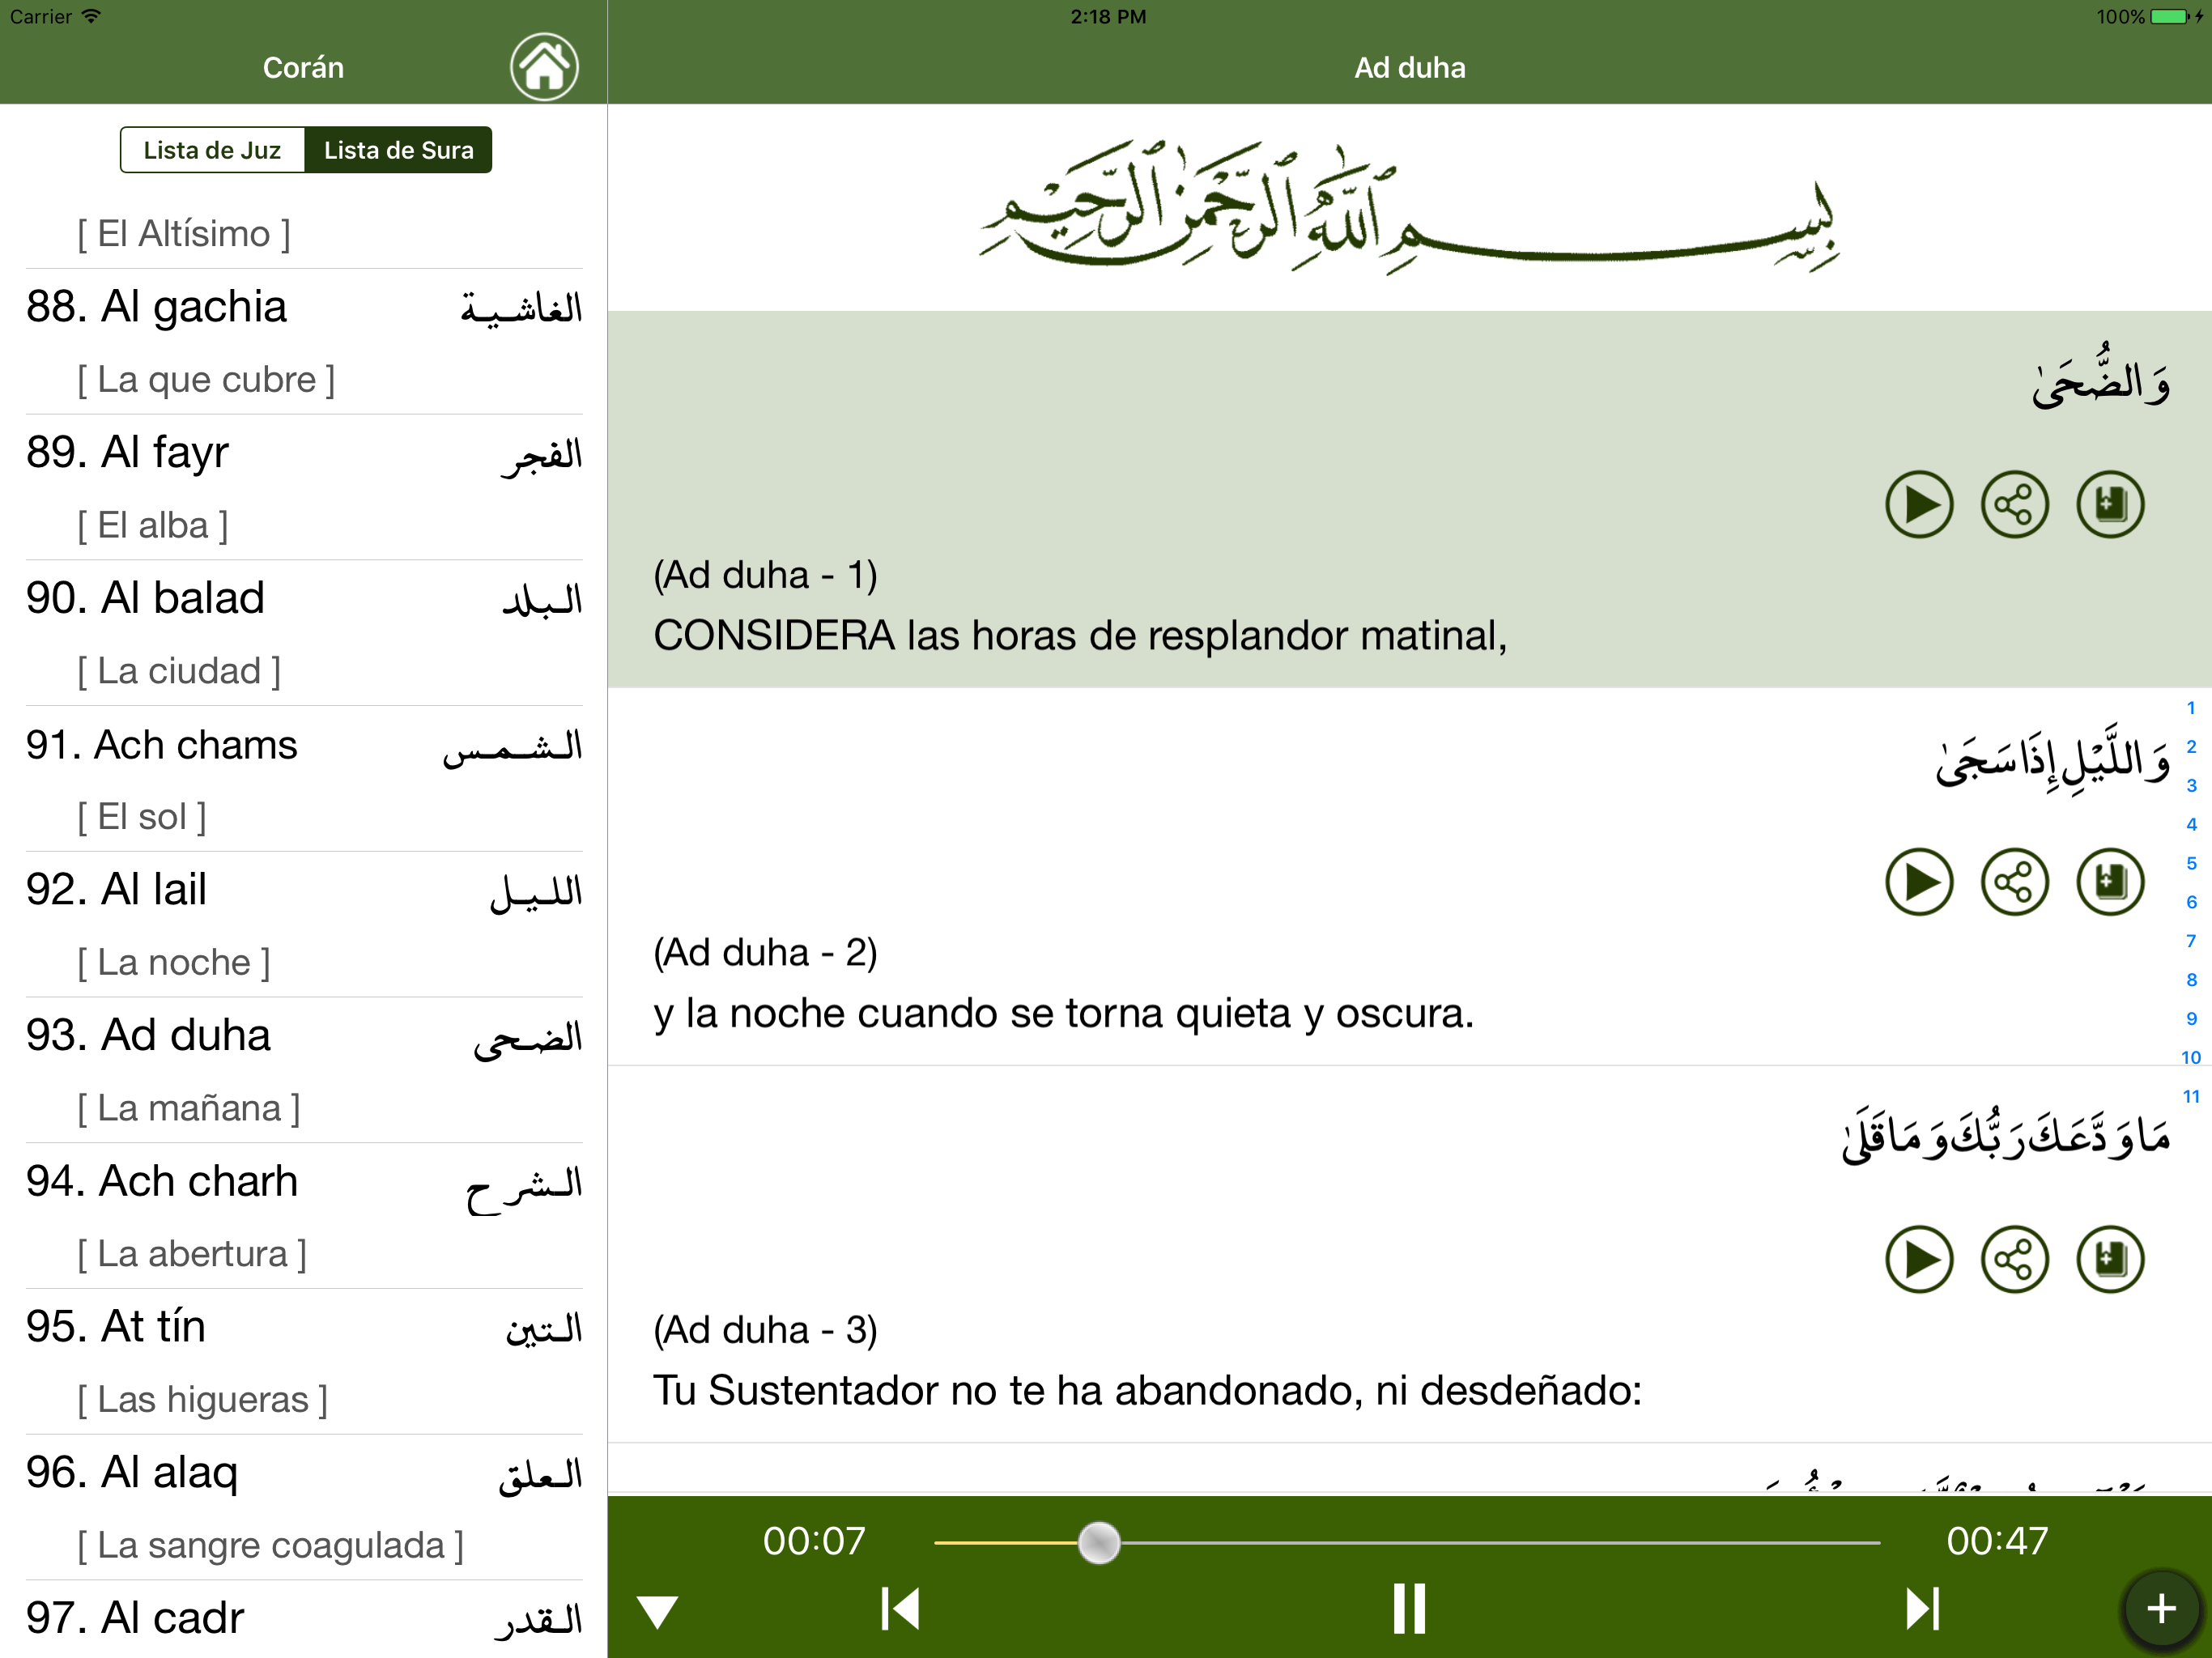Tap the Bismillah calligraphy banner

pos(1409,206)
